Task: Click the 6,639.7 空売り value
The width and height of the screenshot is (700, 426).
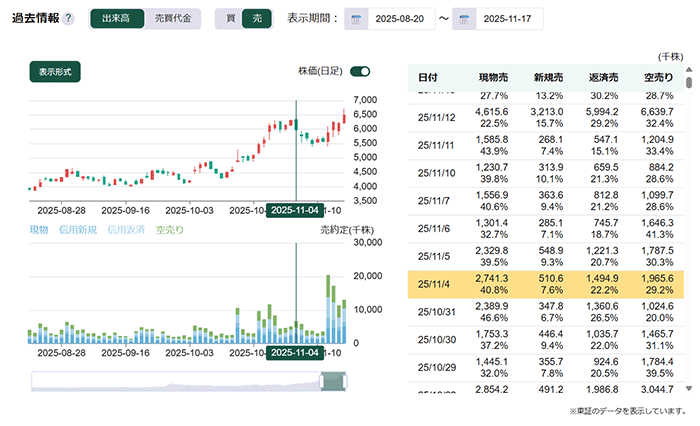Action: 657,112
